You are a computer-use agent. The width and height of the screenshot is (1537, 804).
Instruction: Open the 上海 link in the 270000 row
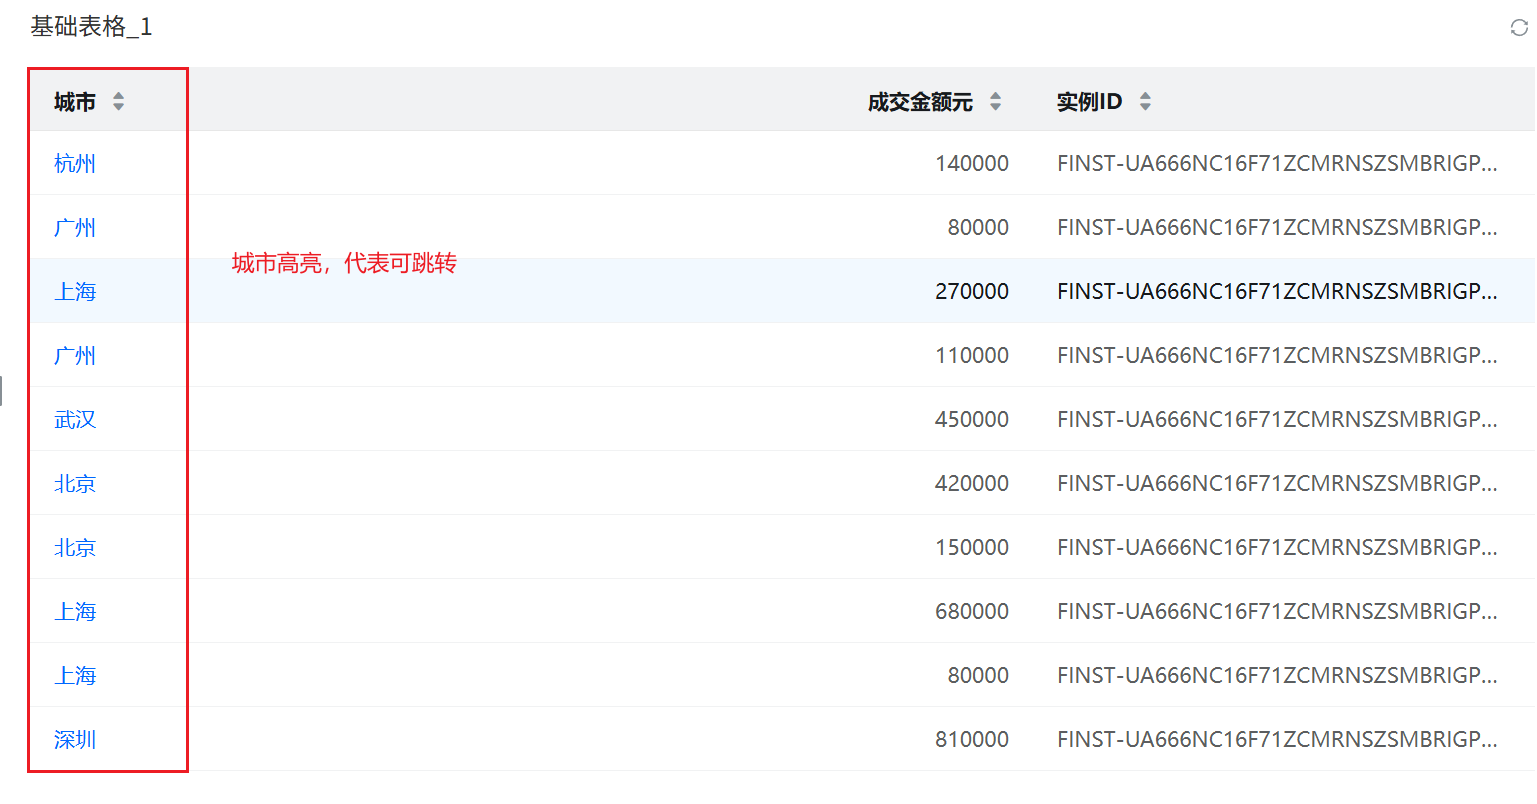point(75,292)
